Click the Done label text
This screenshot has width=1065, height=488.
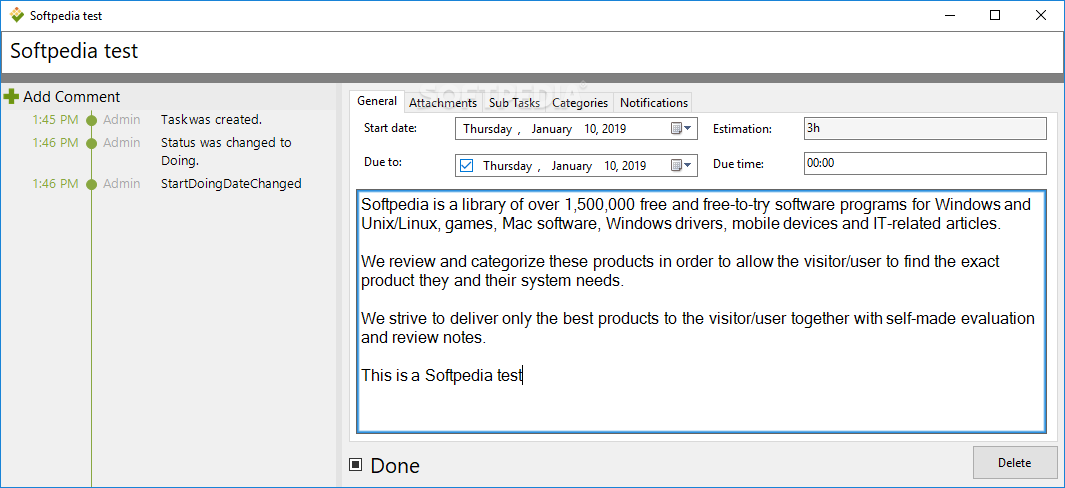(395, 466)
